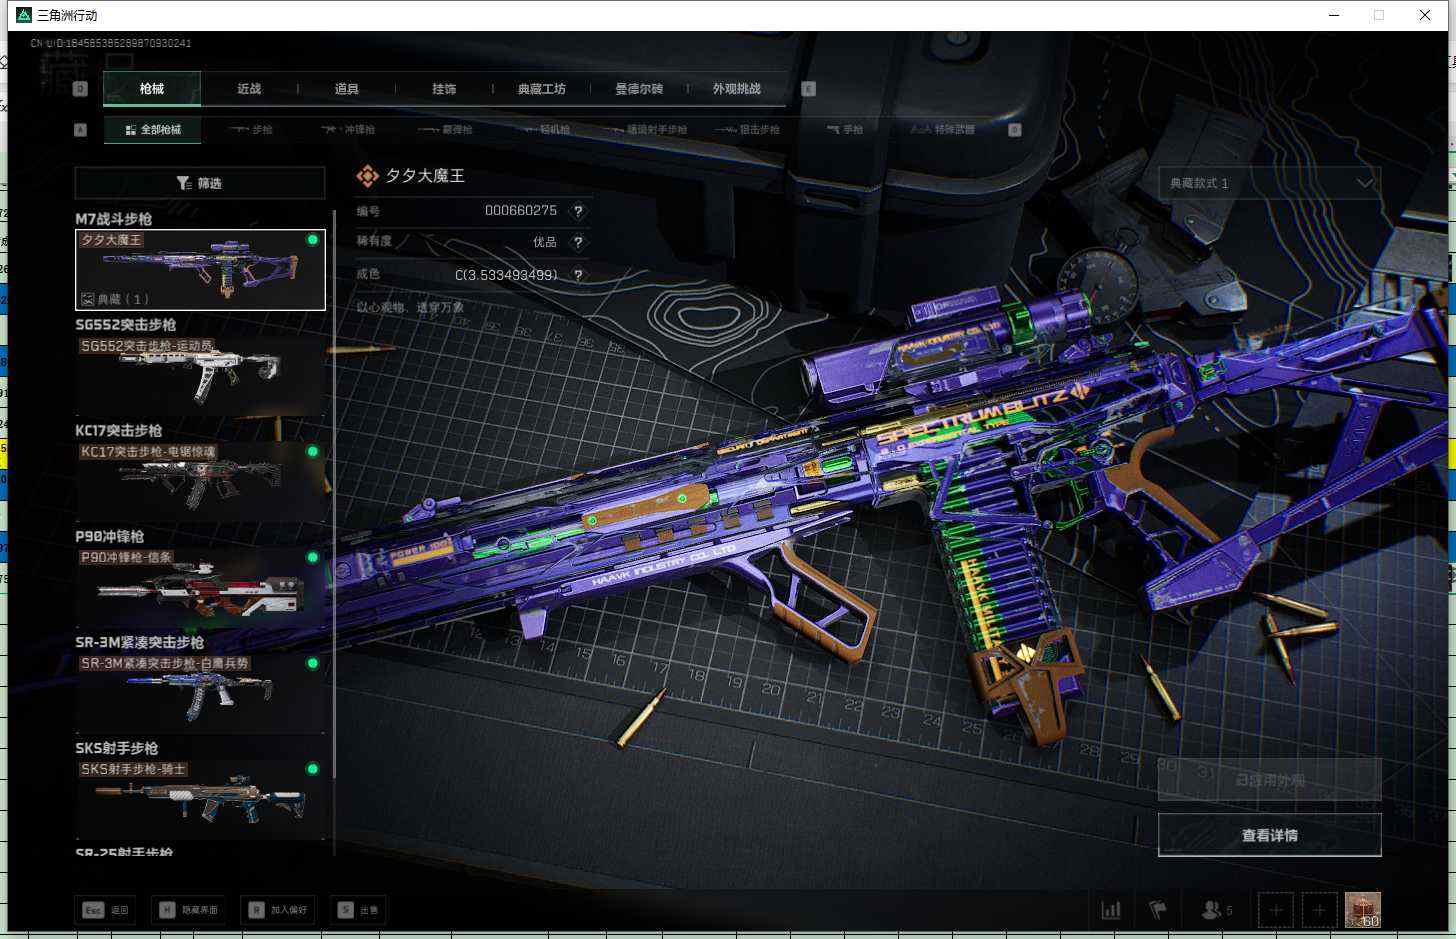Open the bar chart statistics icon
1456x939 pixels.
click(x=1111, y=910)
